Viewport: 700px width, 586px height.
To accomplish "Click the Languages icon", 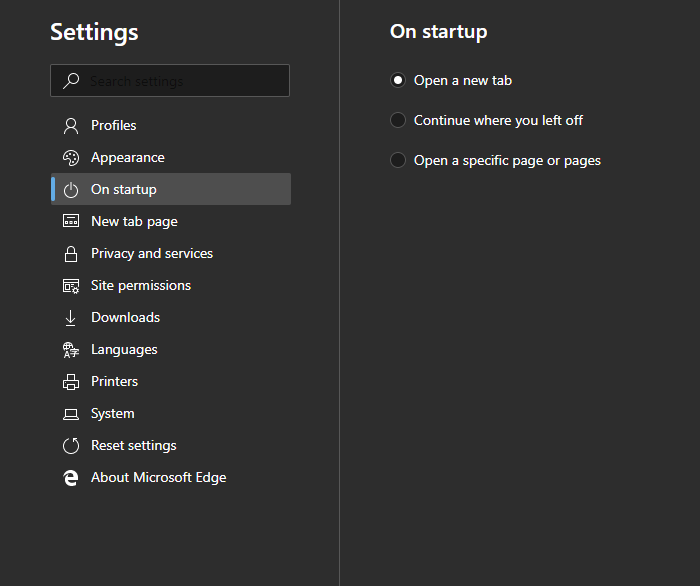I will click(71, 349).
